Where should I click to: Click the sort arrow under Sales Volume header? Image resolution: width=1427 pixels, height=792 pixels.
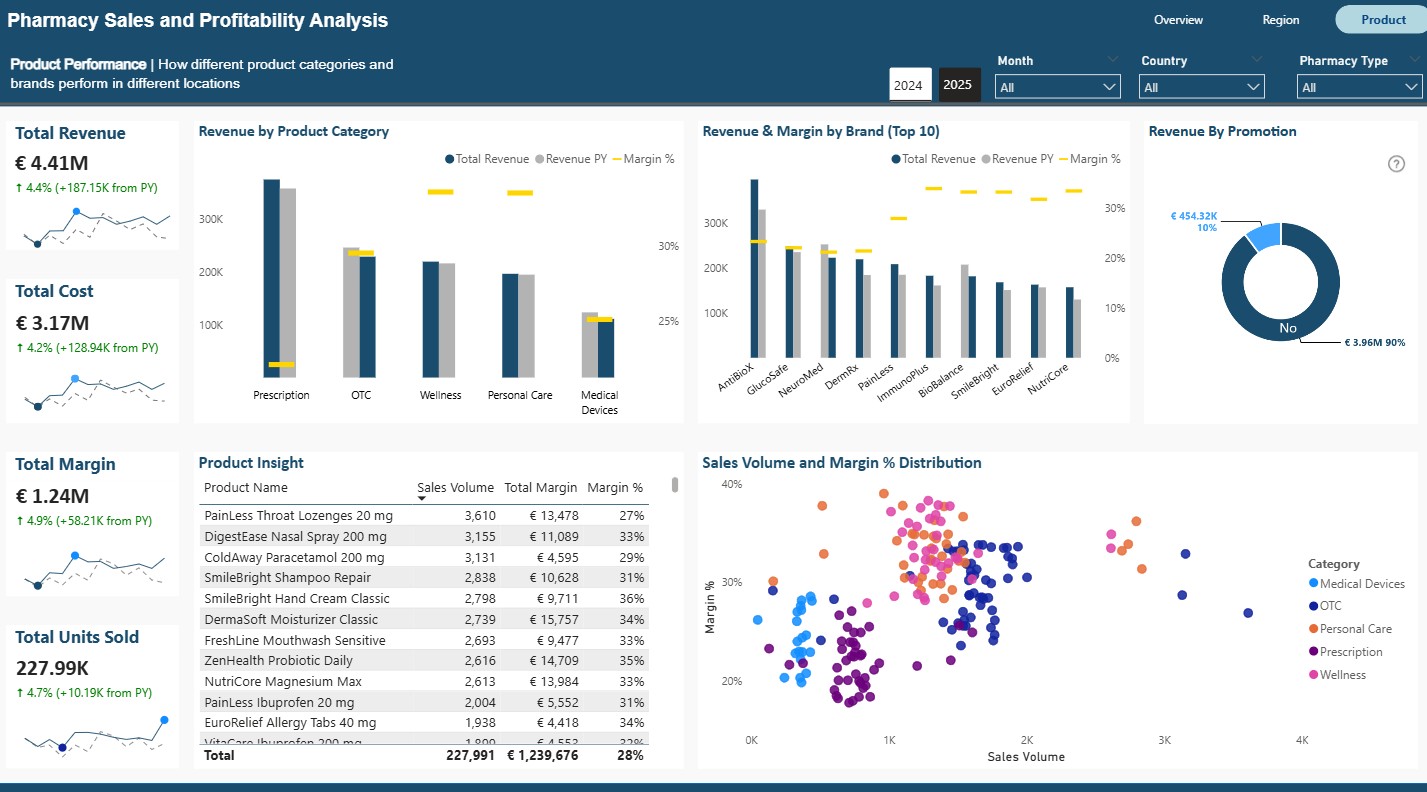[x=422, y=499]
